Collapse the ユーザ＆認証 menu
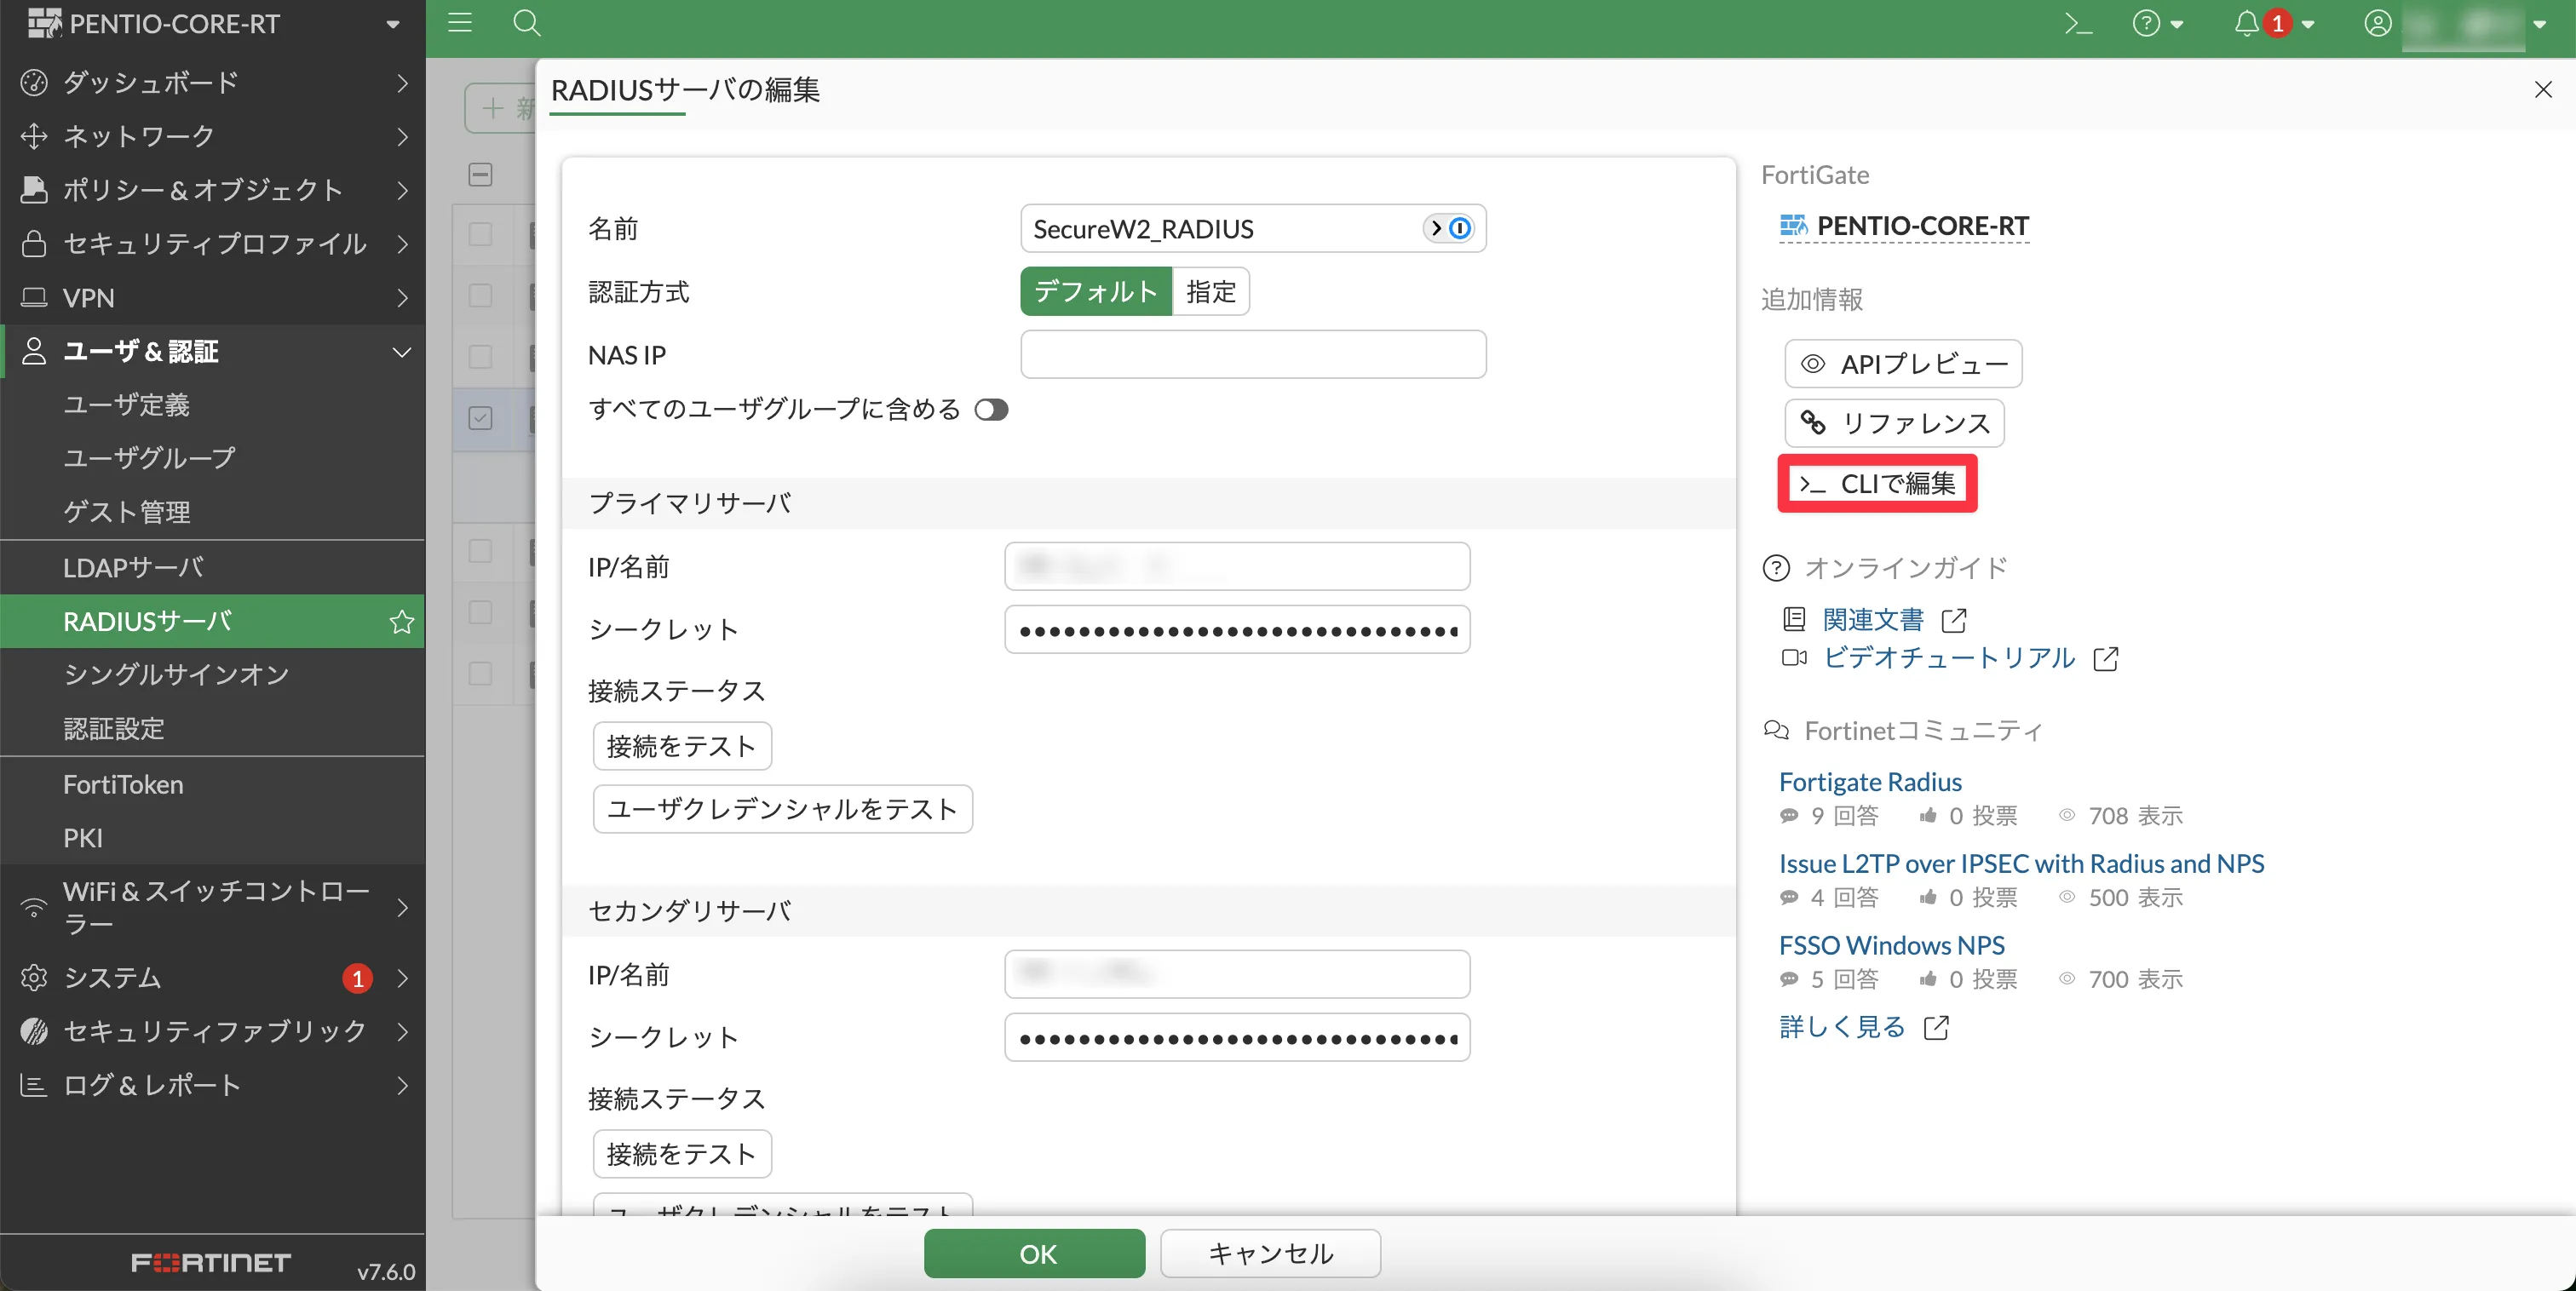2576x1291 pixels. tap(212, 352)
